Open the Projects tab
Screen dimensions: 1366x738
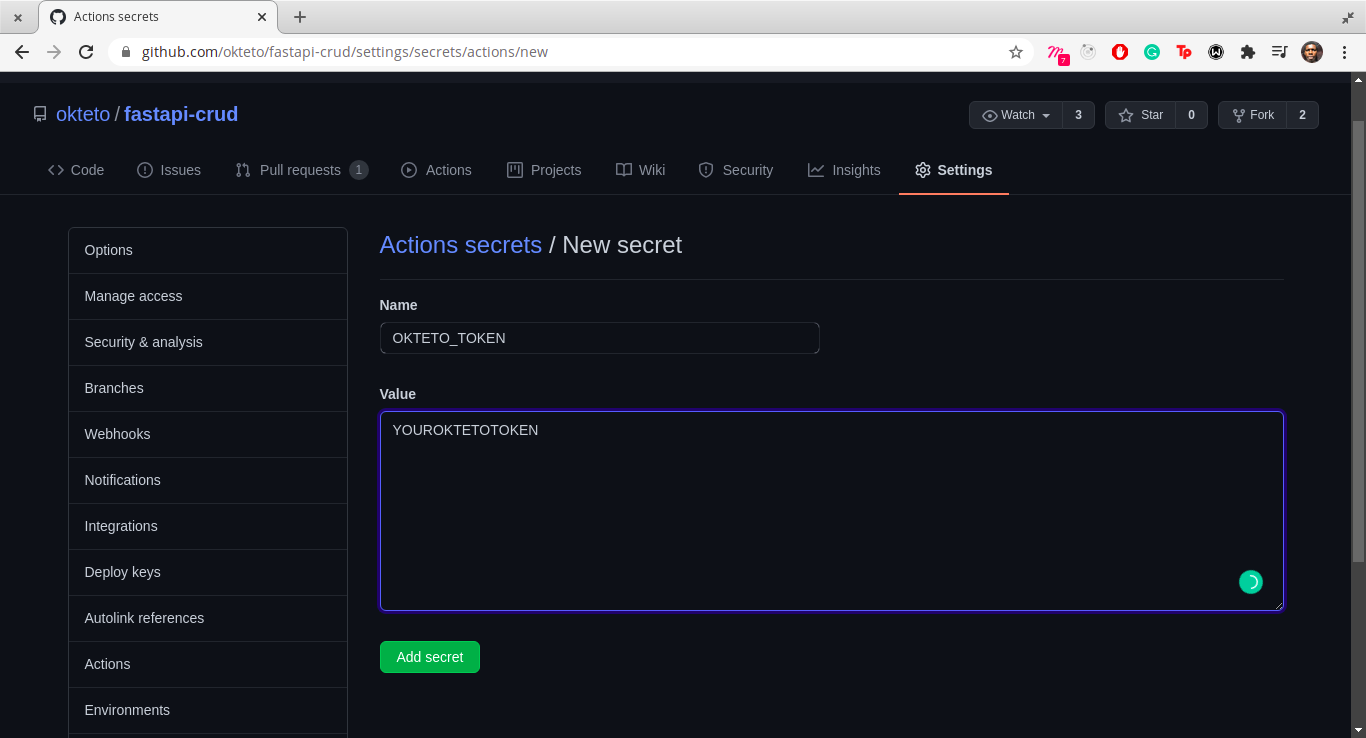[x=544, y=170]
